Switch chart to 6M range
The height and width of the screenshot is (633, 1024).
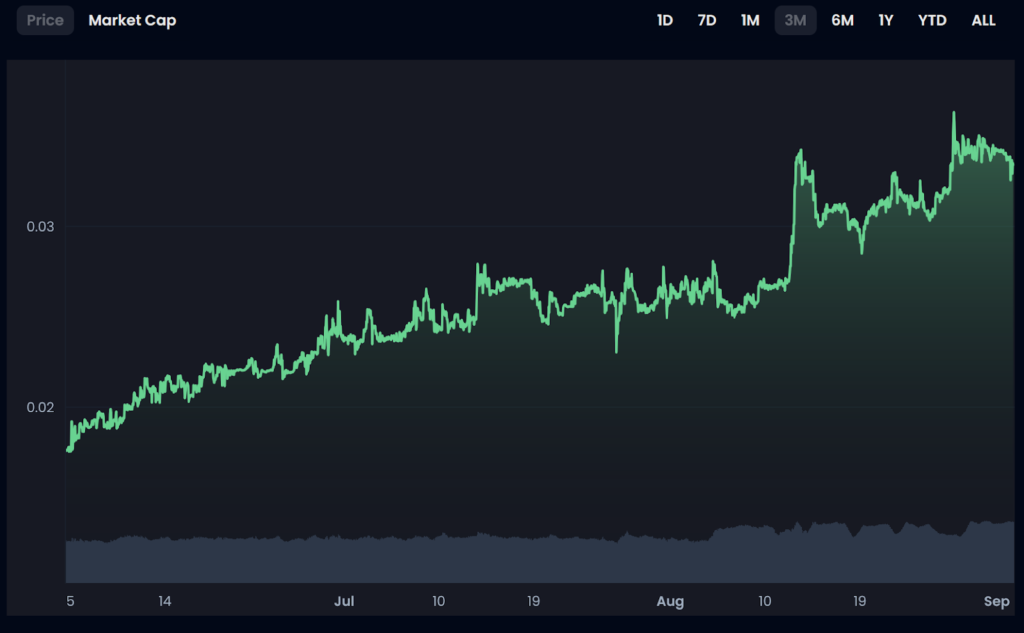point(842,20)
